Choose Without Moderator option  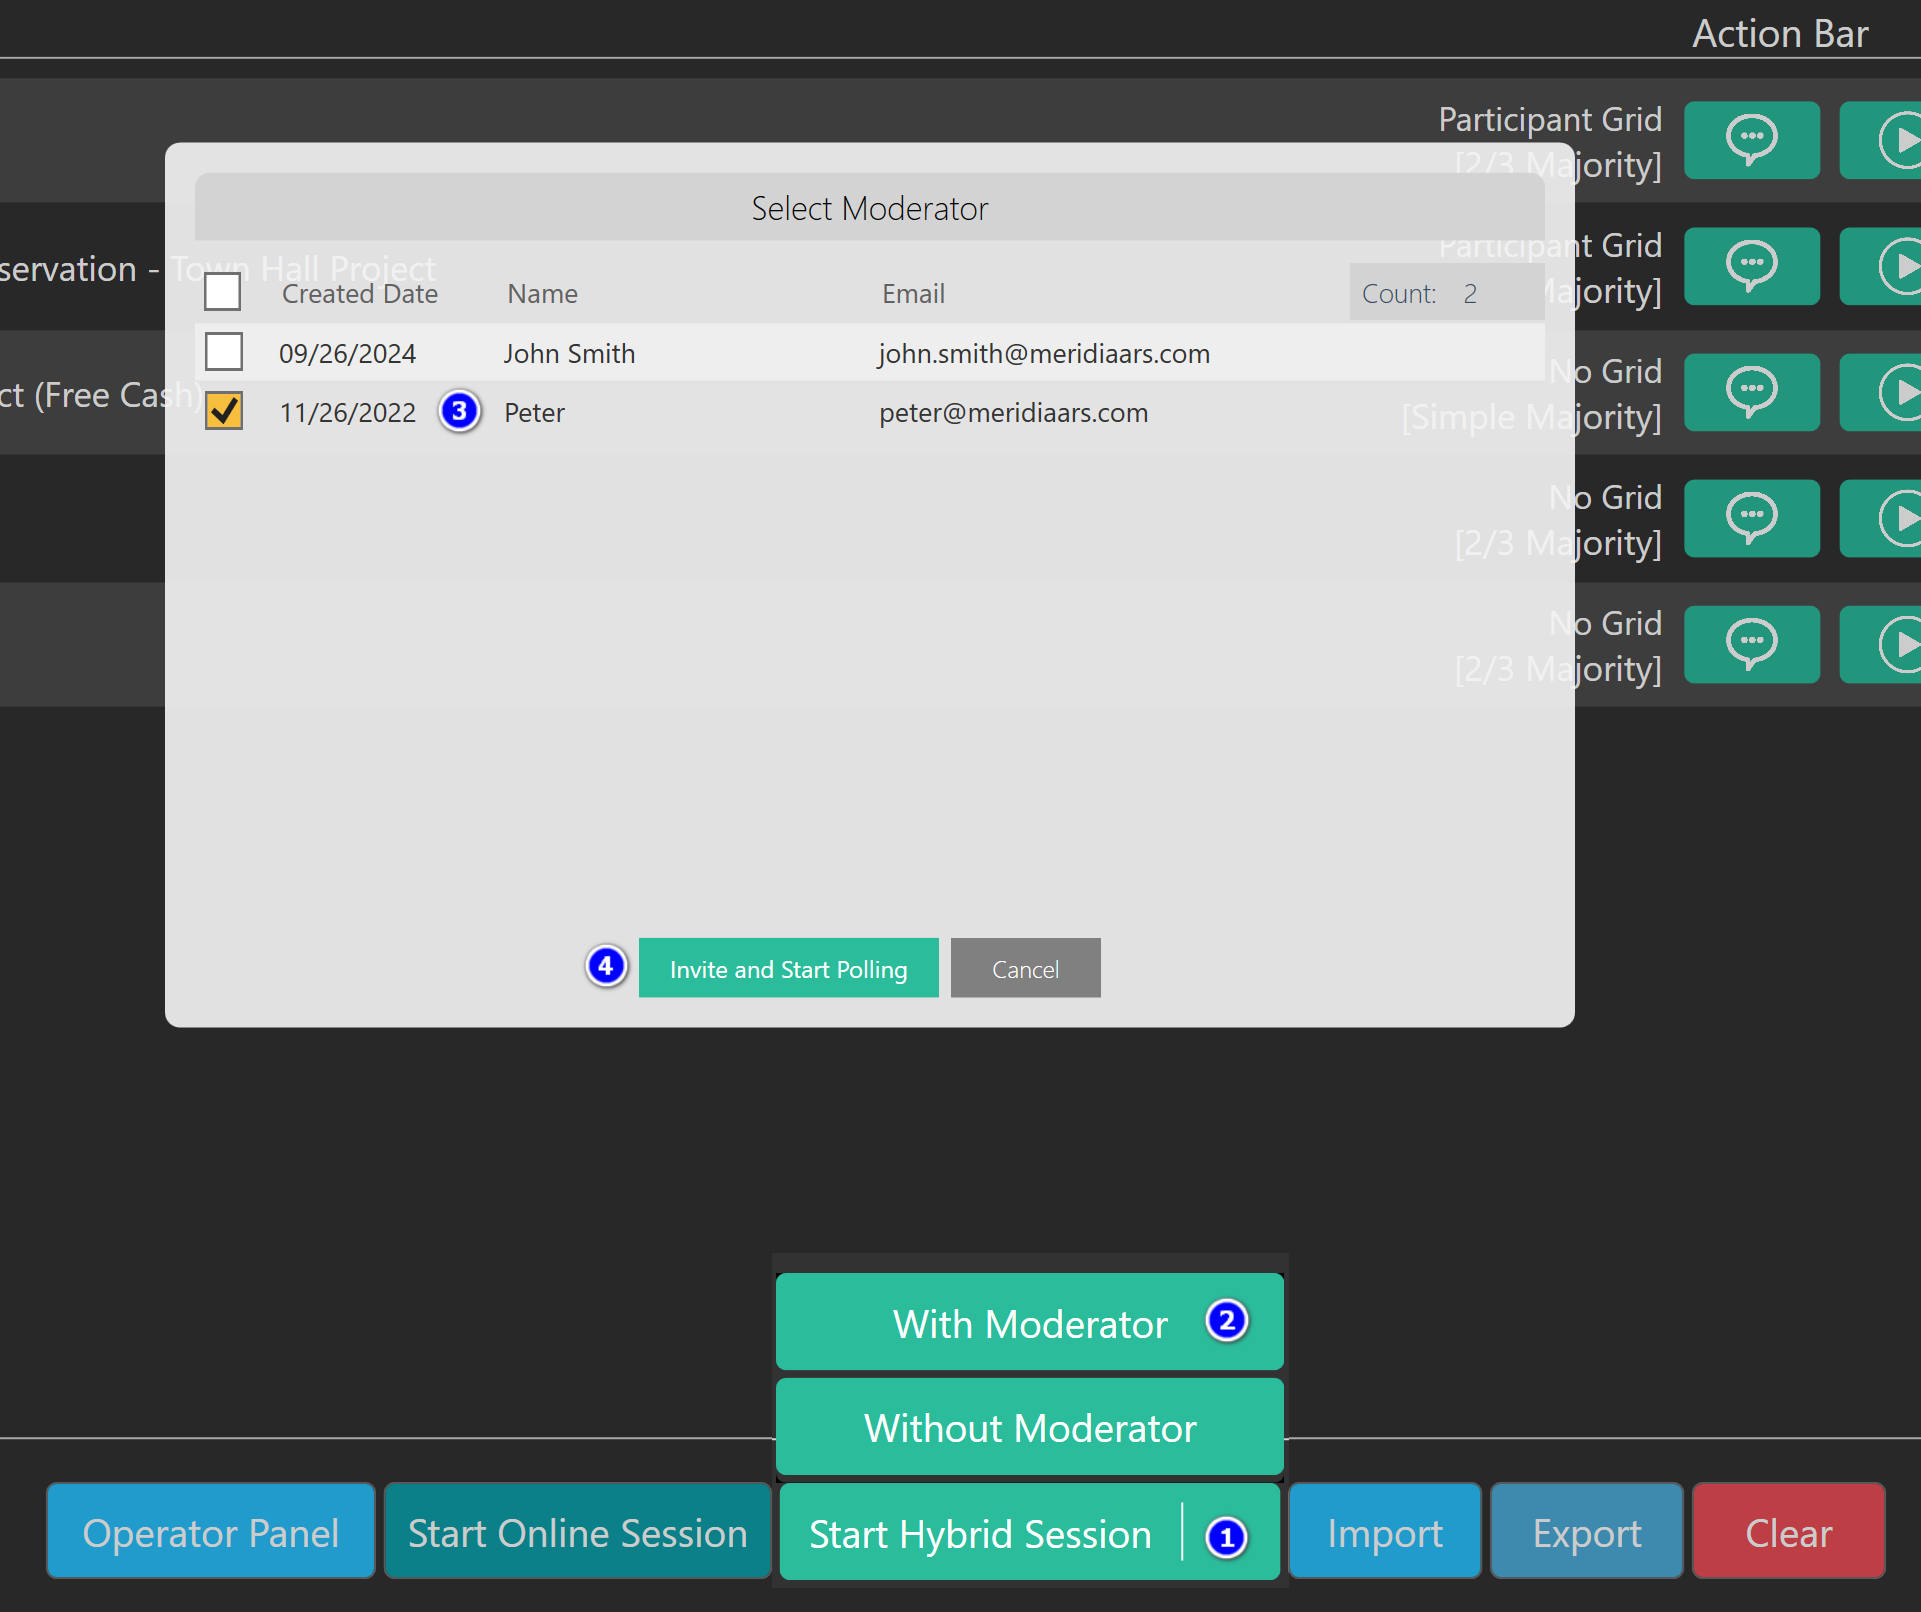[x=1029, y=1427]
